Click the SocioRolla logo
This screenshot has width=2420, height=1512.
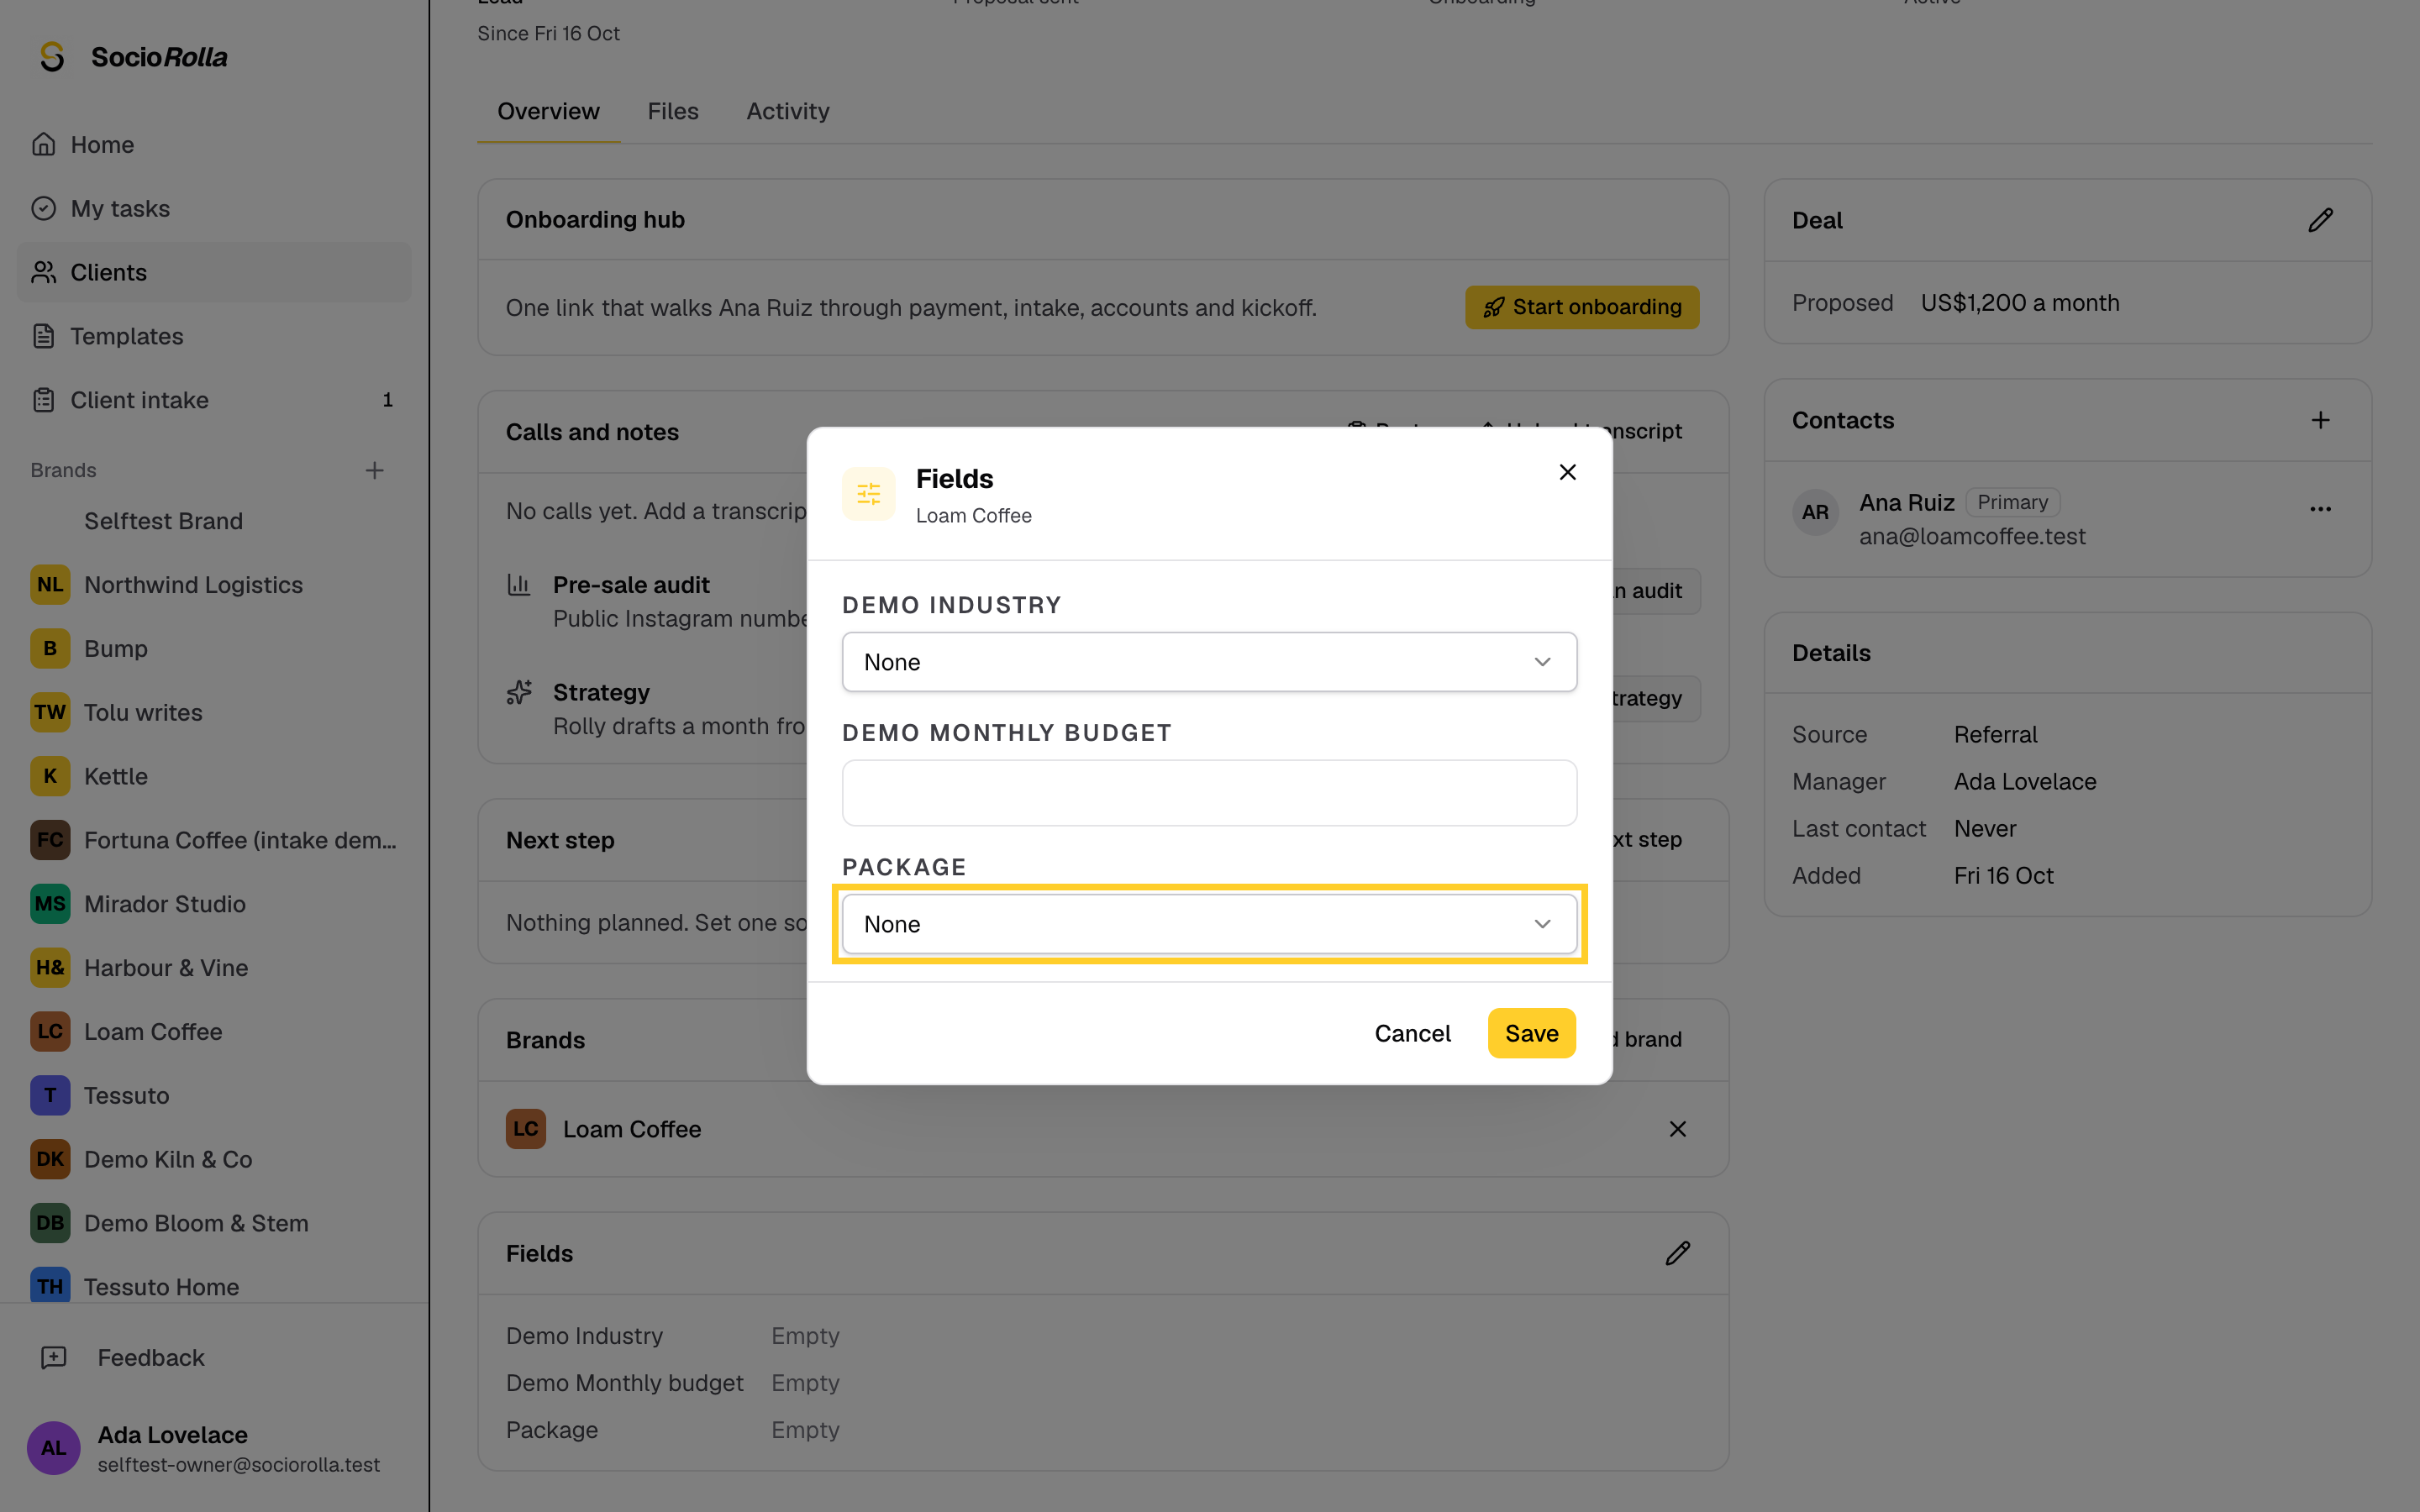(132, 57)
